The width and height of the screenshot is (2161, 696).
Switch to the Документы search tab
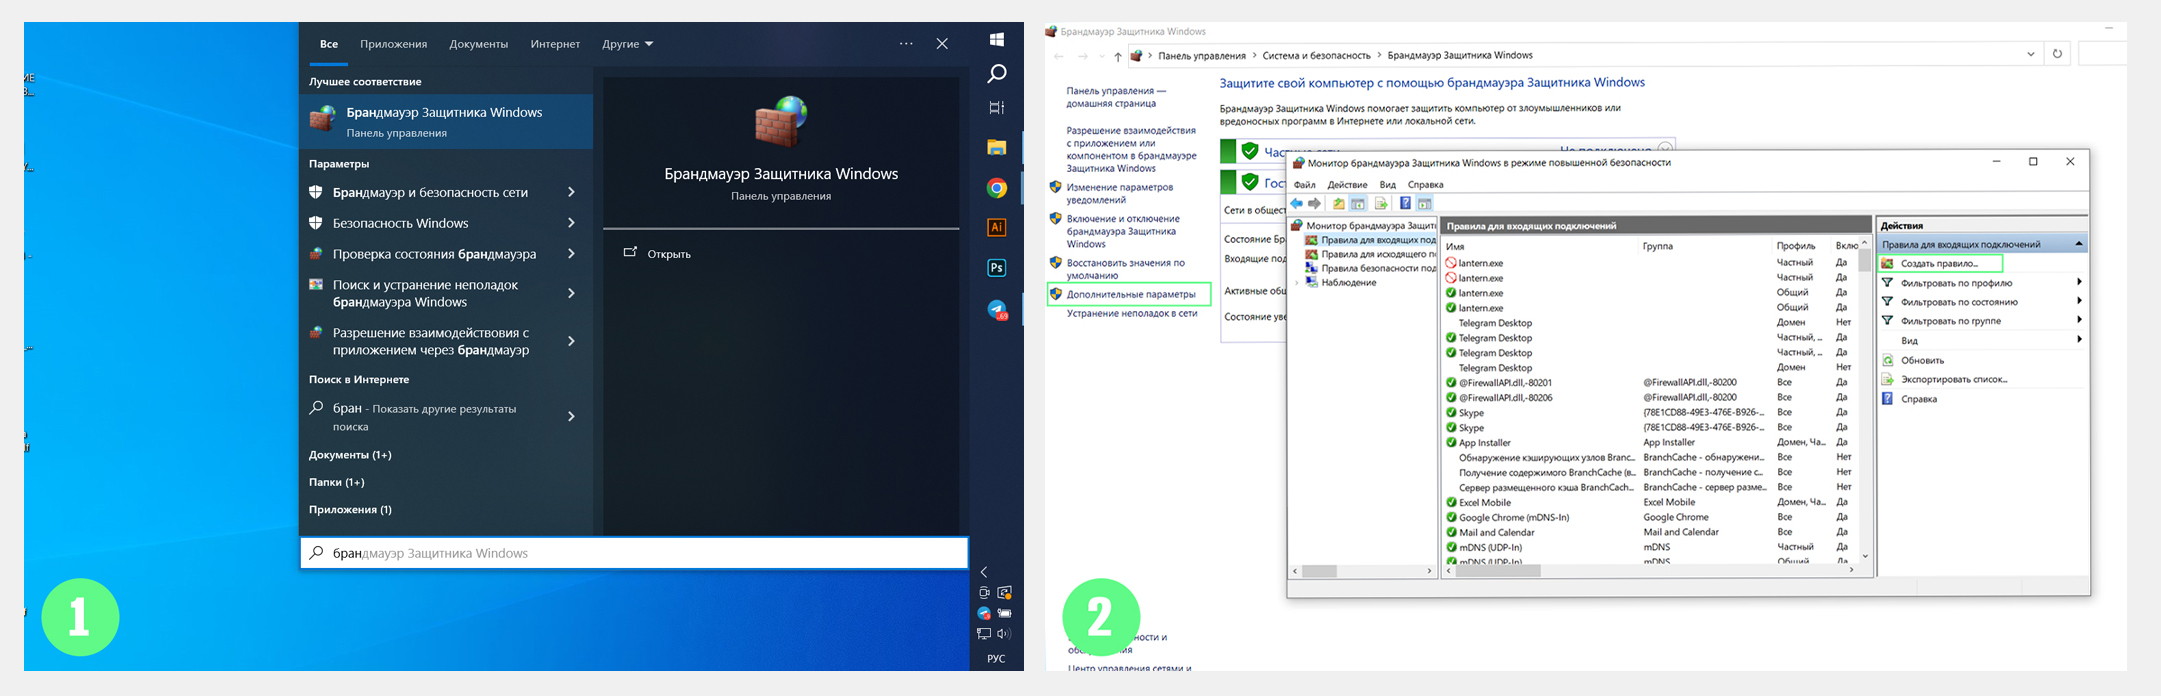[479, 44]
